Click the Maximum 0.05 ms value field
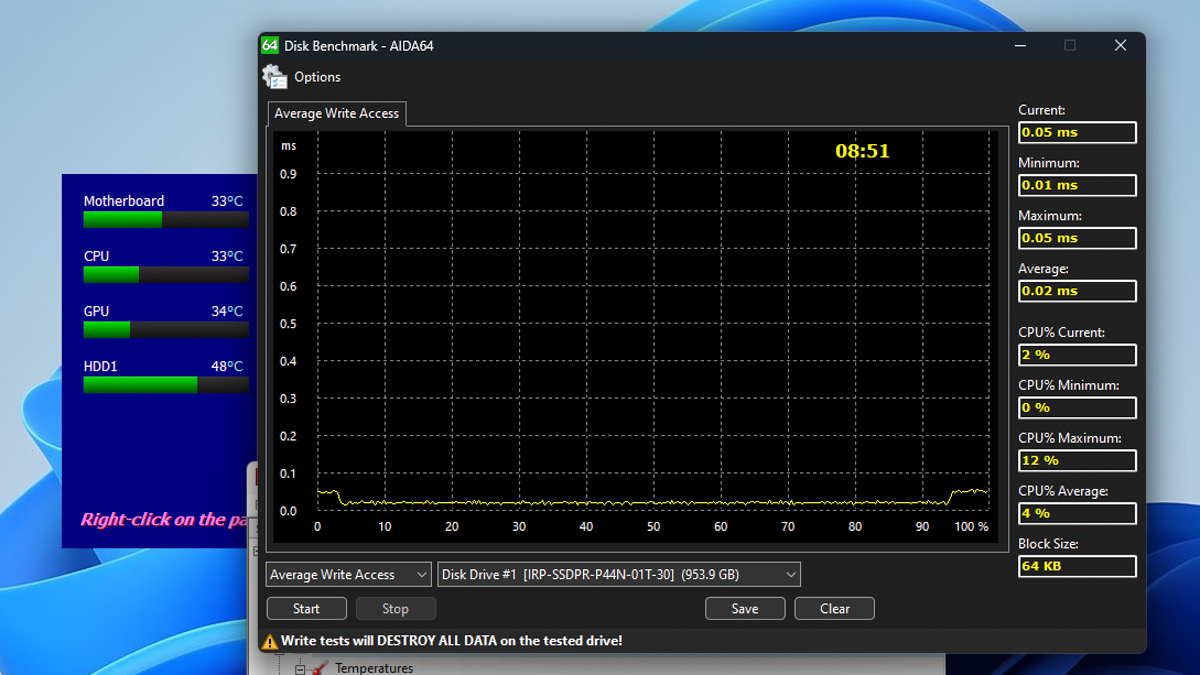Viewport: 1200px width, 675px height. coord(1077,238)
